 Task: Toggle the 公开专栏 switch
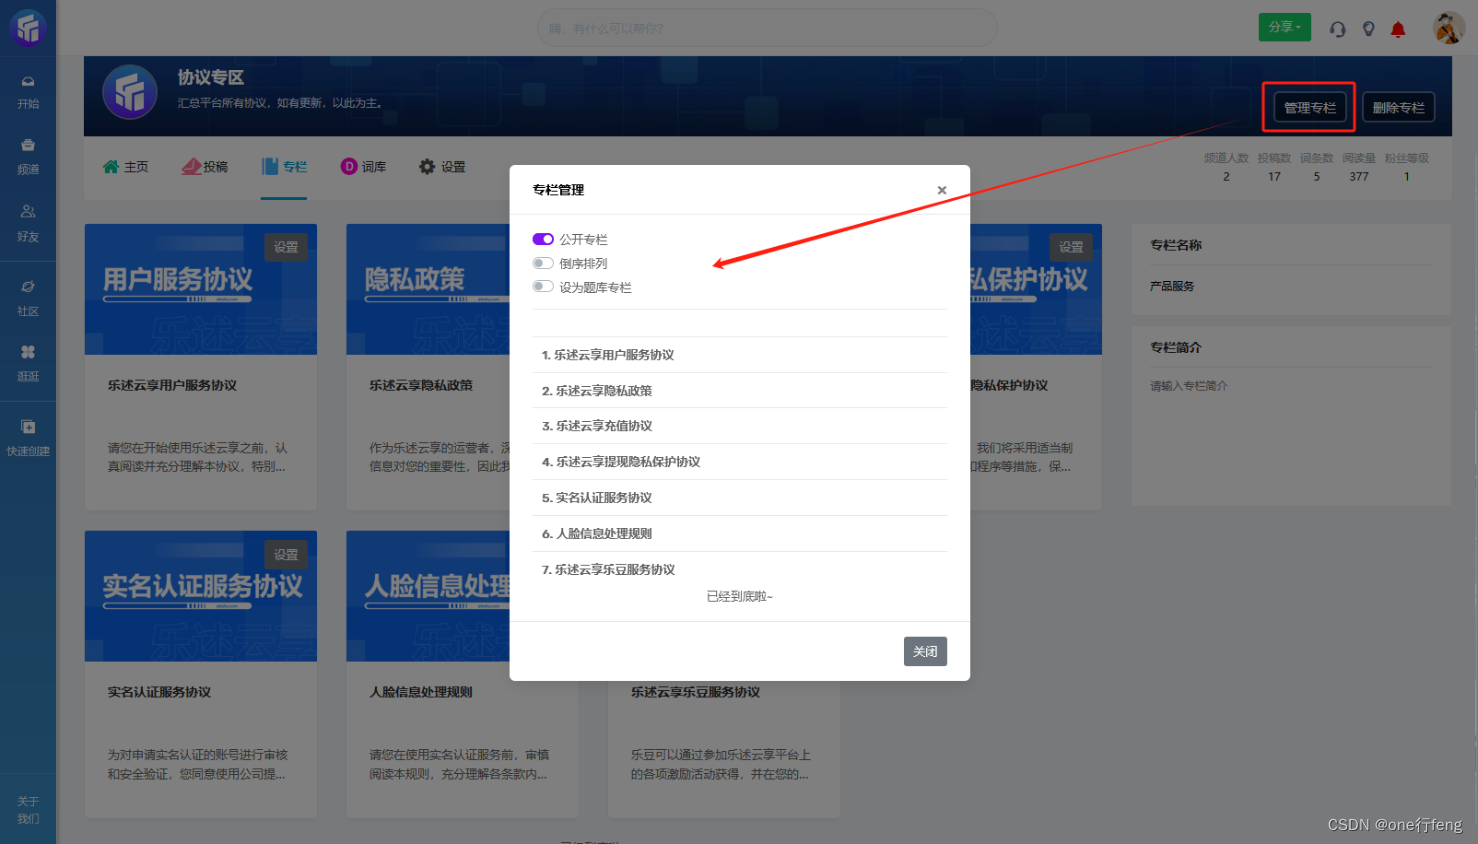coord(543,239)
